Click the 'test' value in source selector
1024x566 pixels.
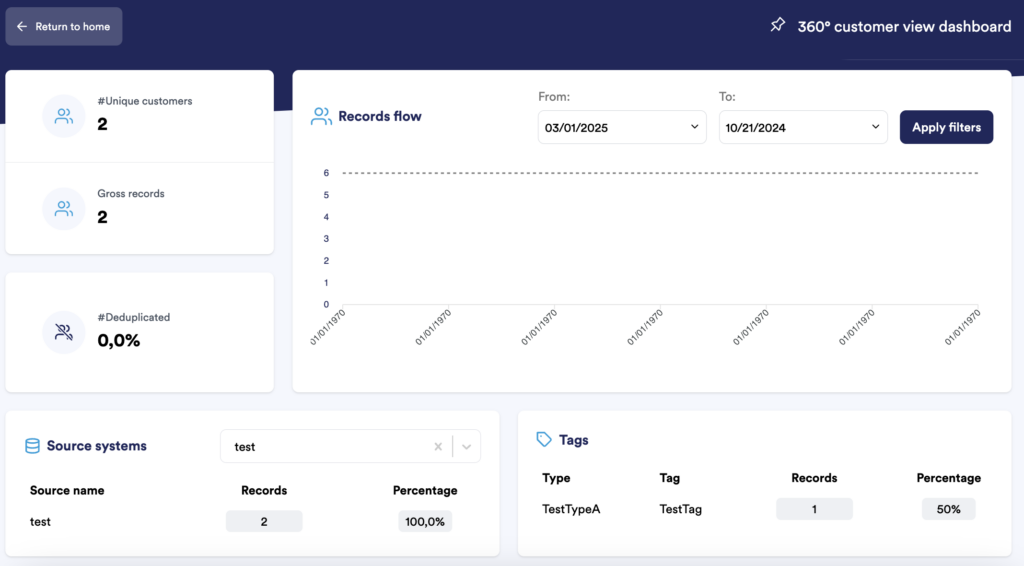(x=245, y=447)
